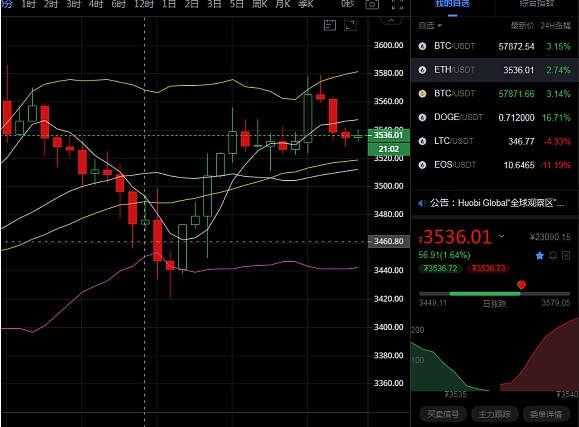Select the 4时 timeframe
The width and height of the screenshot is (579, 427).
click(96, 4)
